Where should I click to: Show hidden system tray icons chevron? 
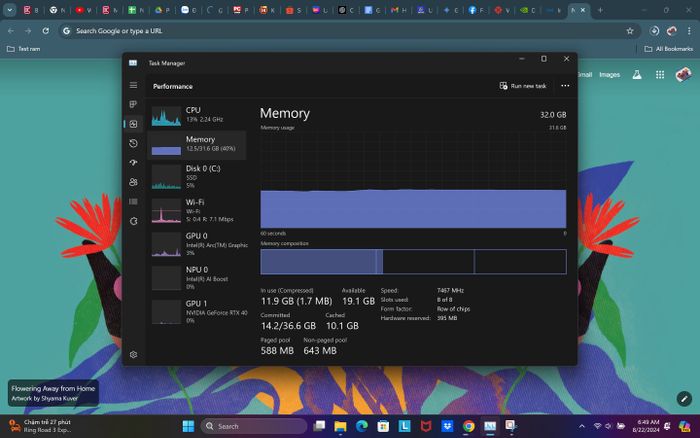coord(582,426)
